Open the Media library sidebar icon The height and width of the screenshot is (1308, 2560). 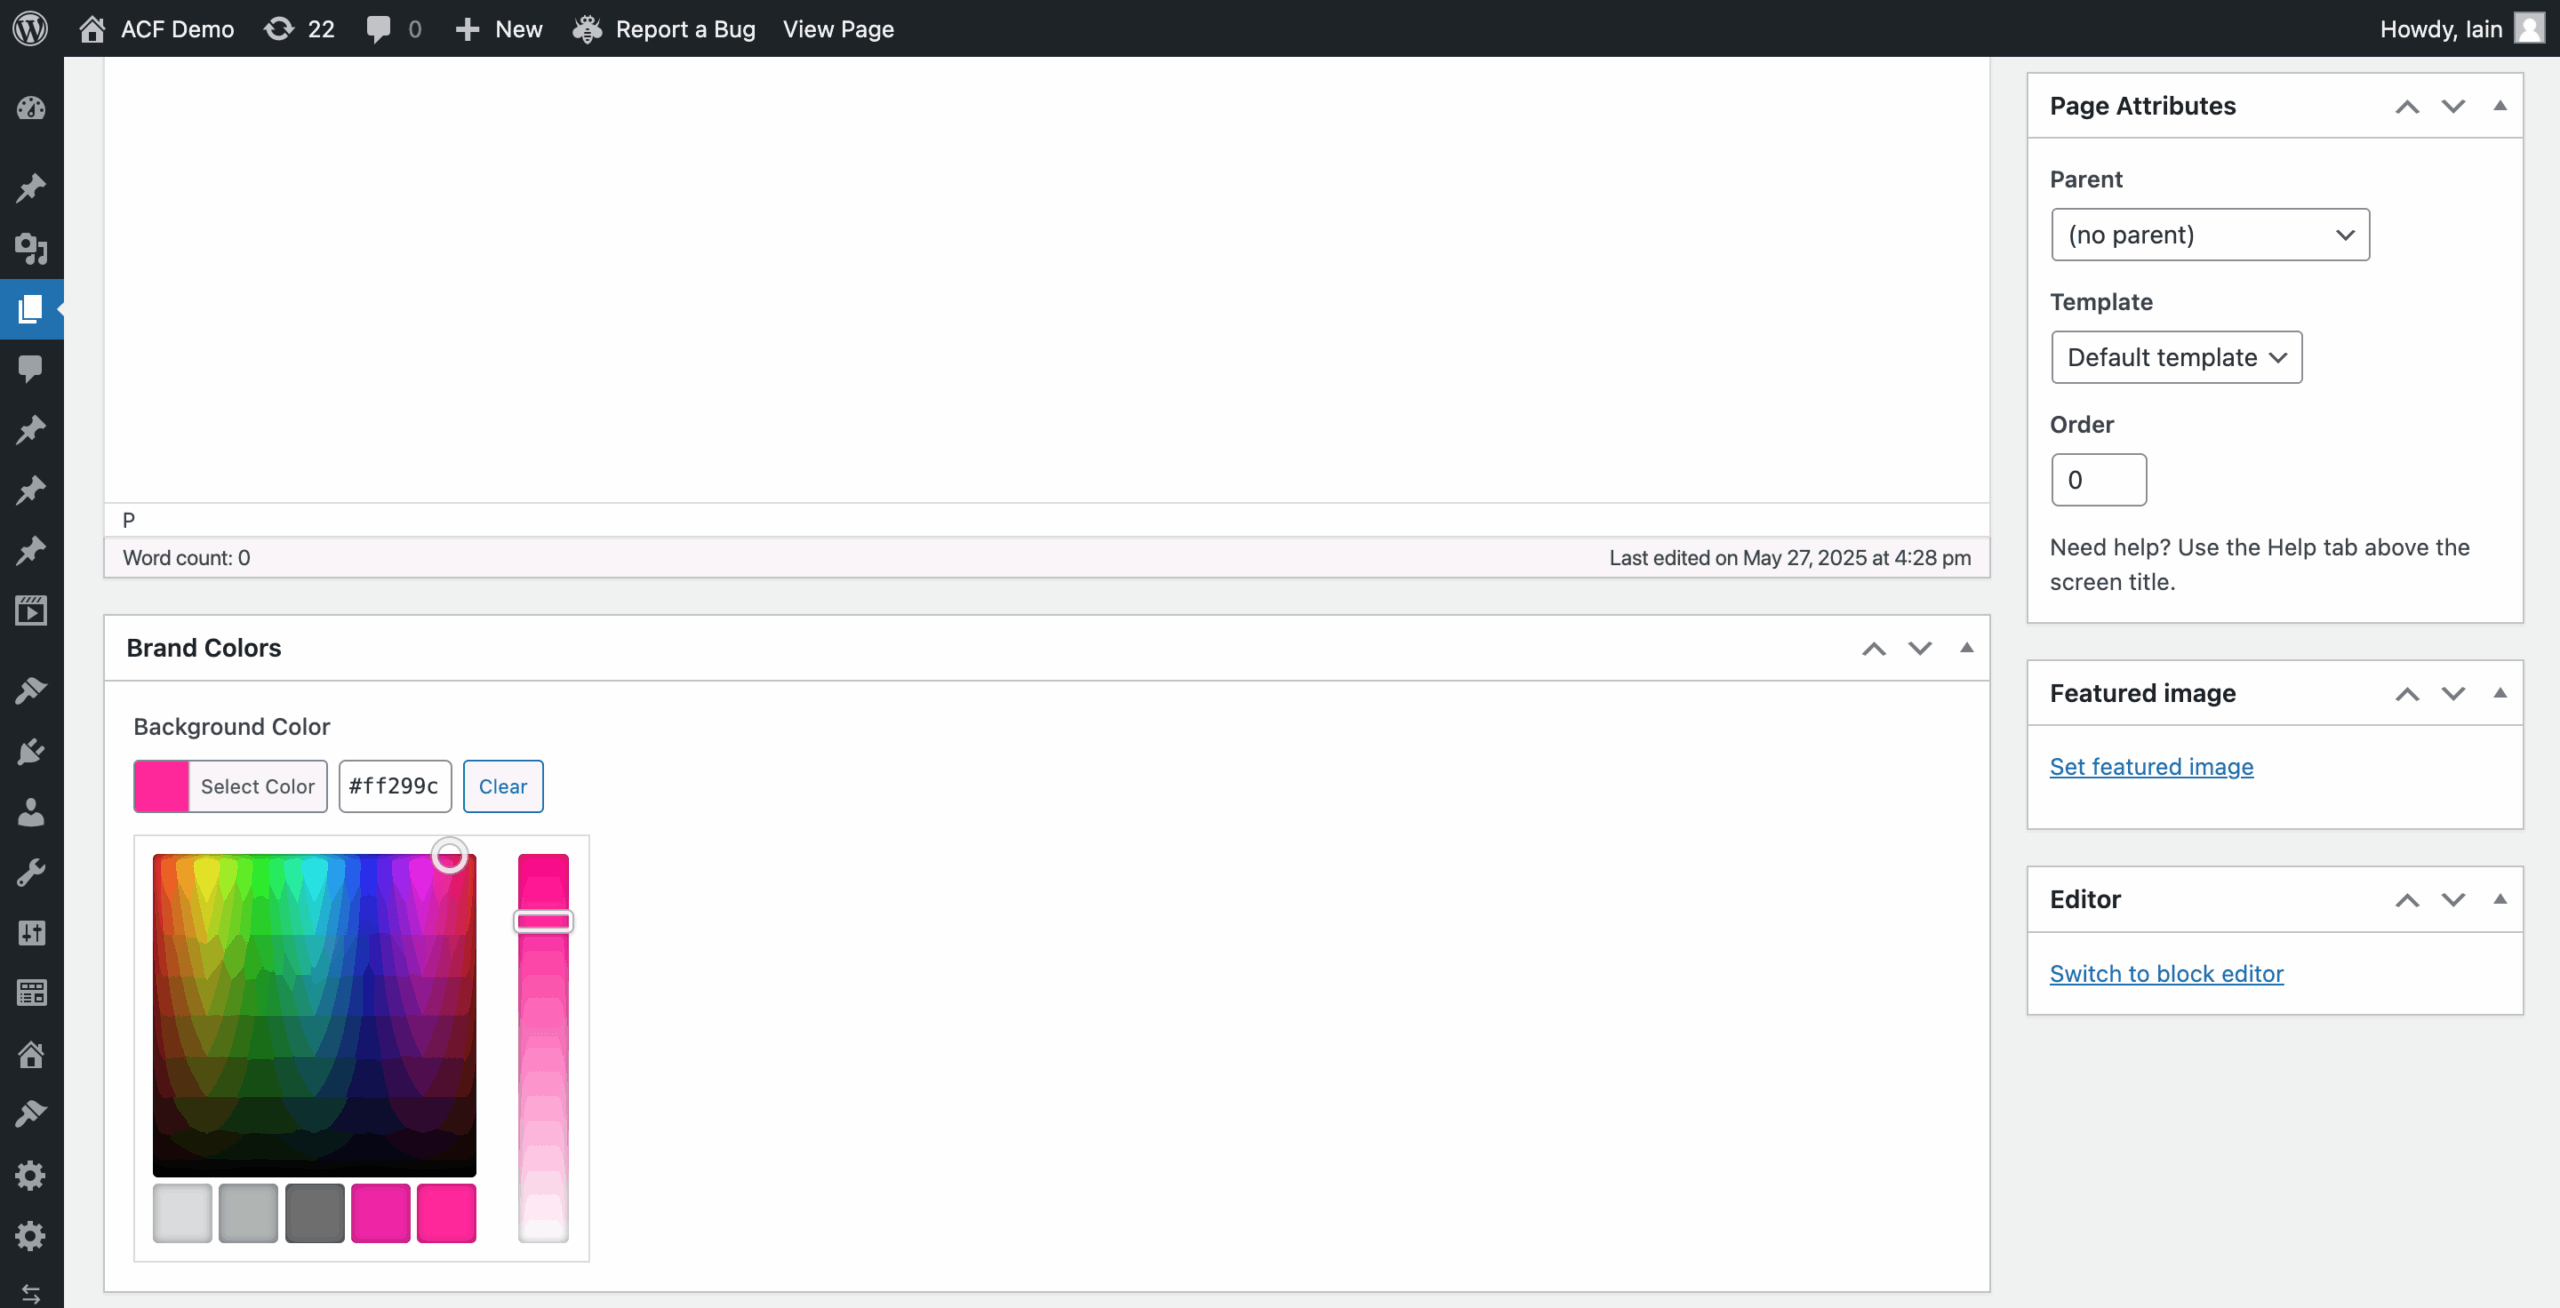pos(31,248)
